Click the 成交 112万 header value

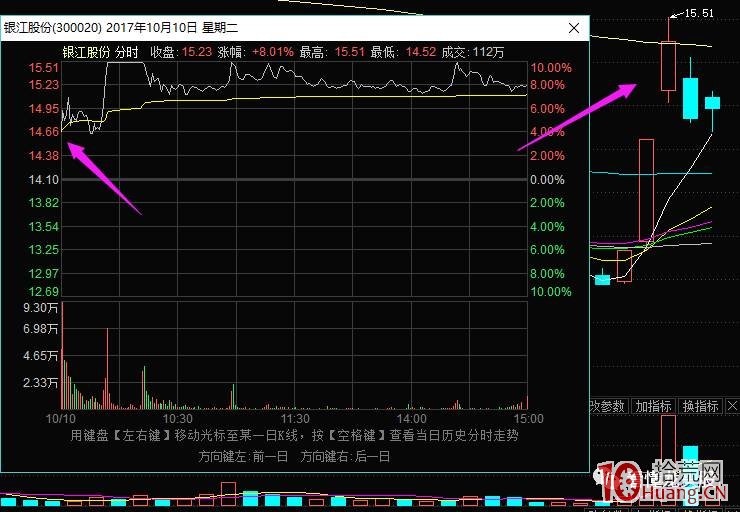(473, 52)
